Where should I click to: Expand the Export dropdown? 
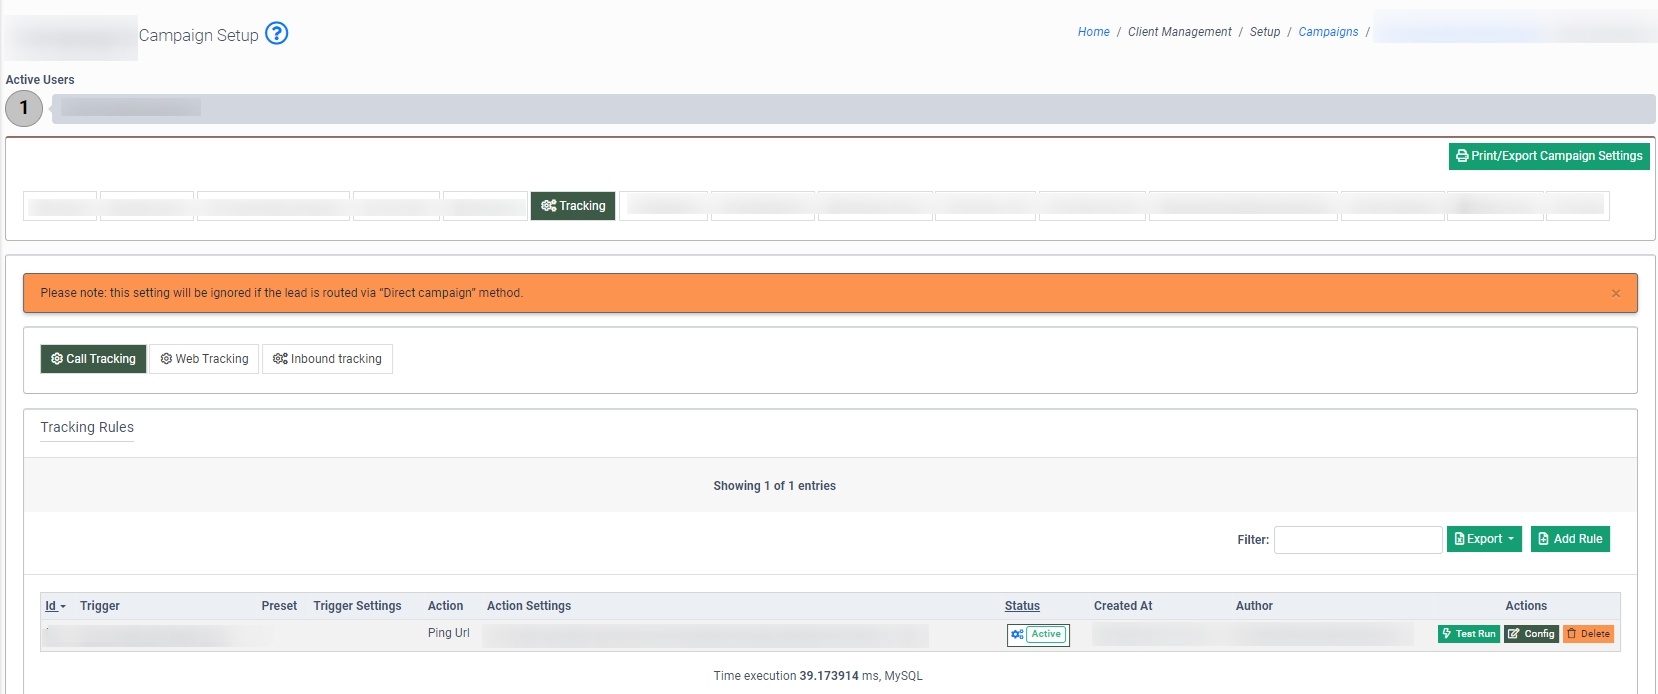1484,539
